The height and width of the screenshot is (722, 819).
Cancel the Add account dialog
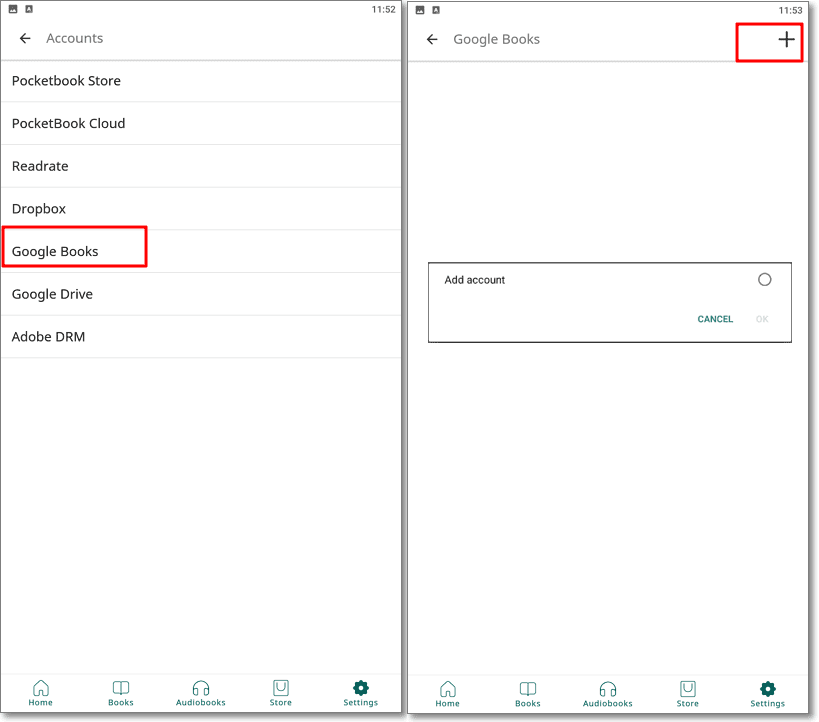click(x=715, y=319)
